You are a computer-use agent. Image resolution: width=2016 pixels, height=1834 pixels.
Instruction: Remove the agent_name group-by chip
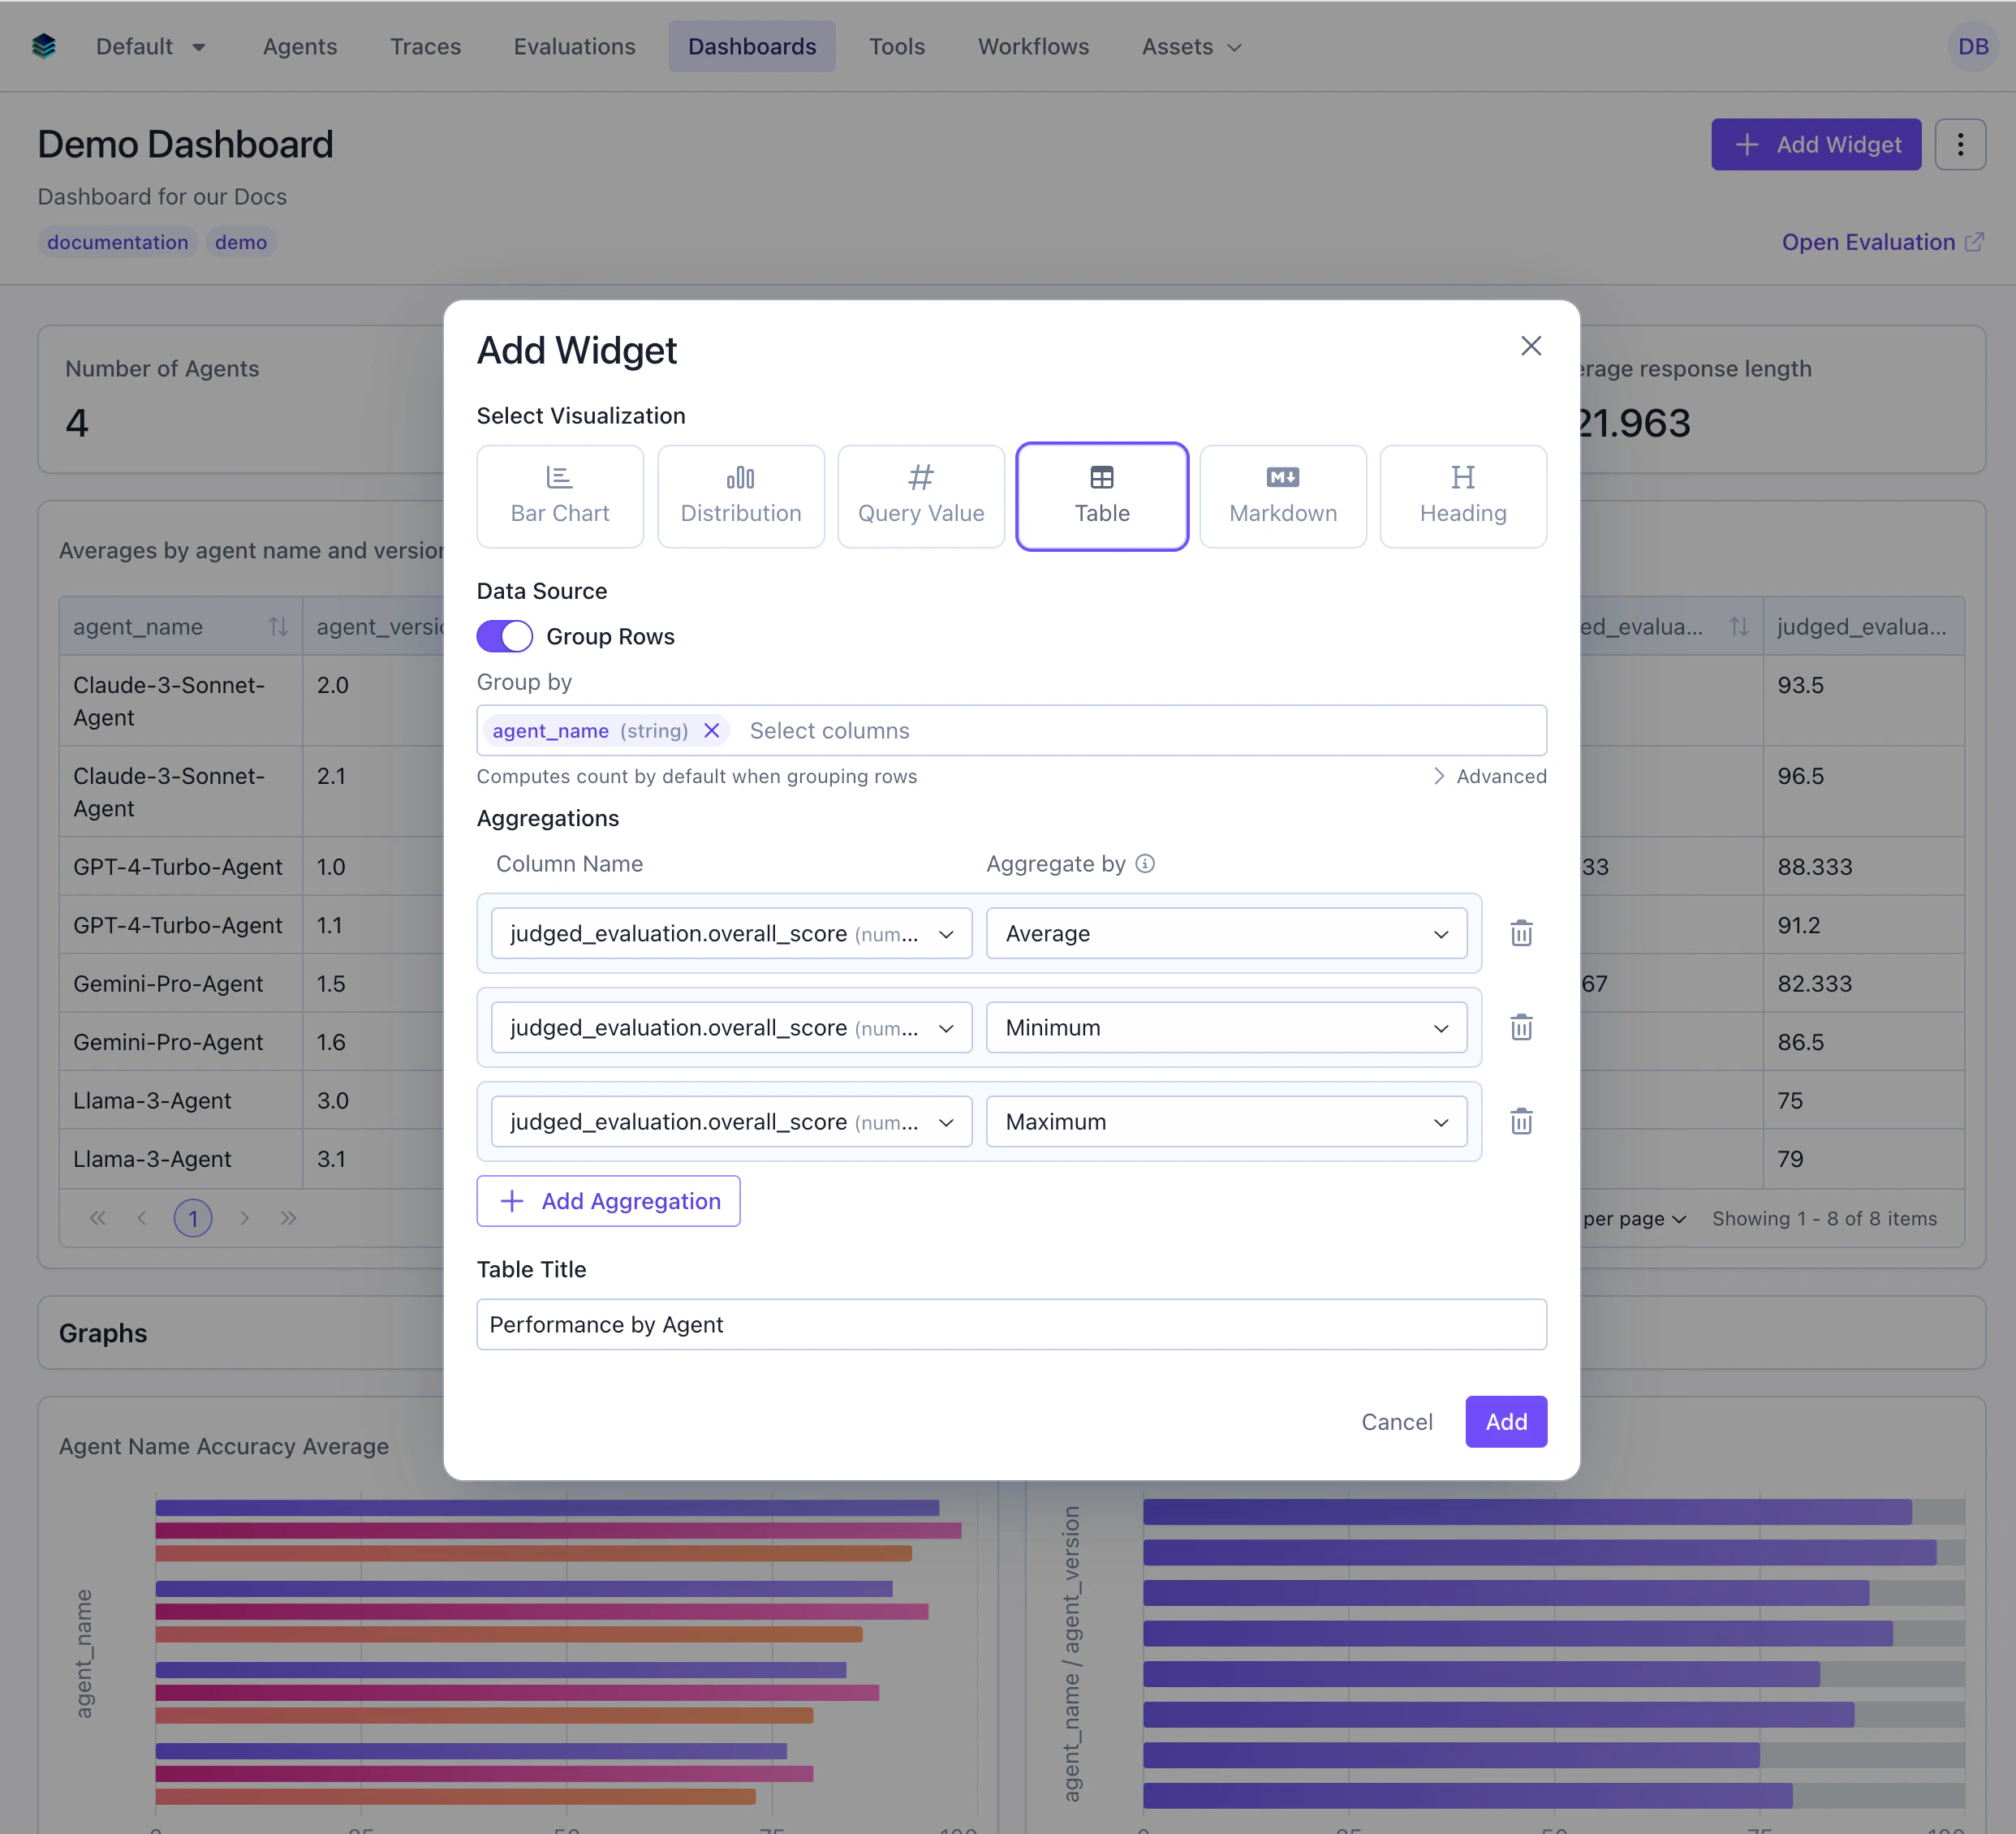click(x=712, y=730)
